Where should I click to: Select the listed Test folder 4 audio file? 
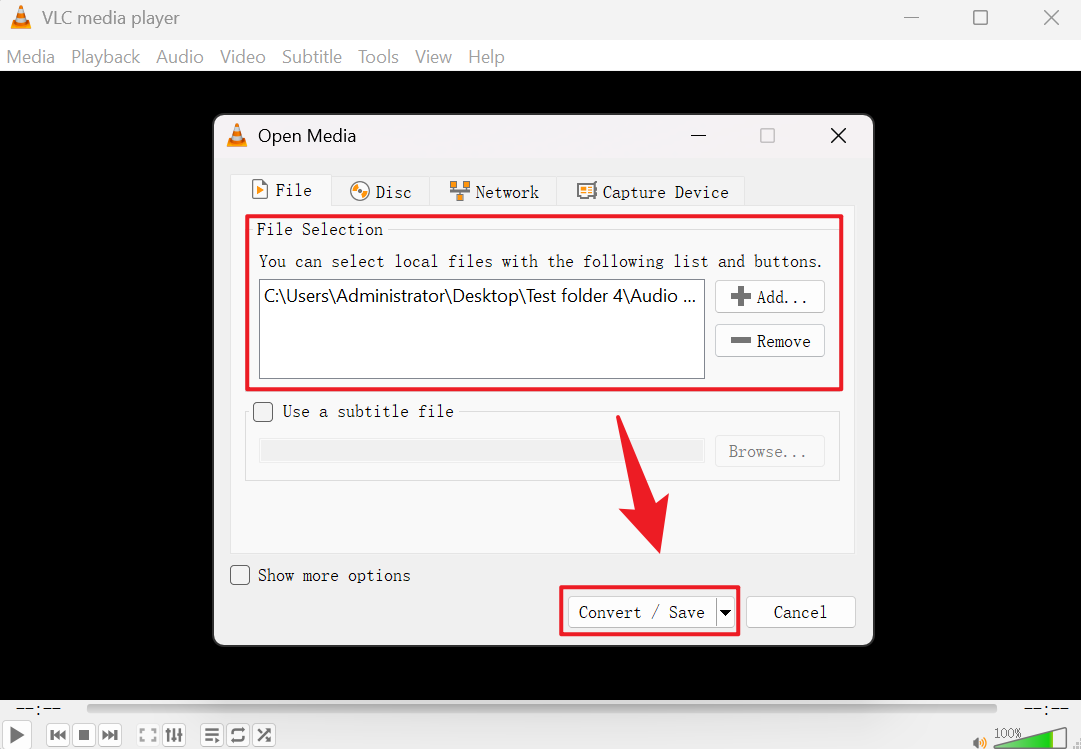pos(481,297)
